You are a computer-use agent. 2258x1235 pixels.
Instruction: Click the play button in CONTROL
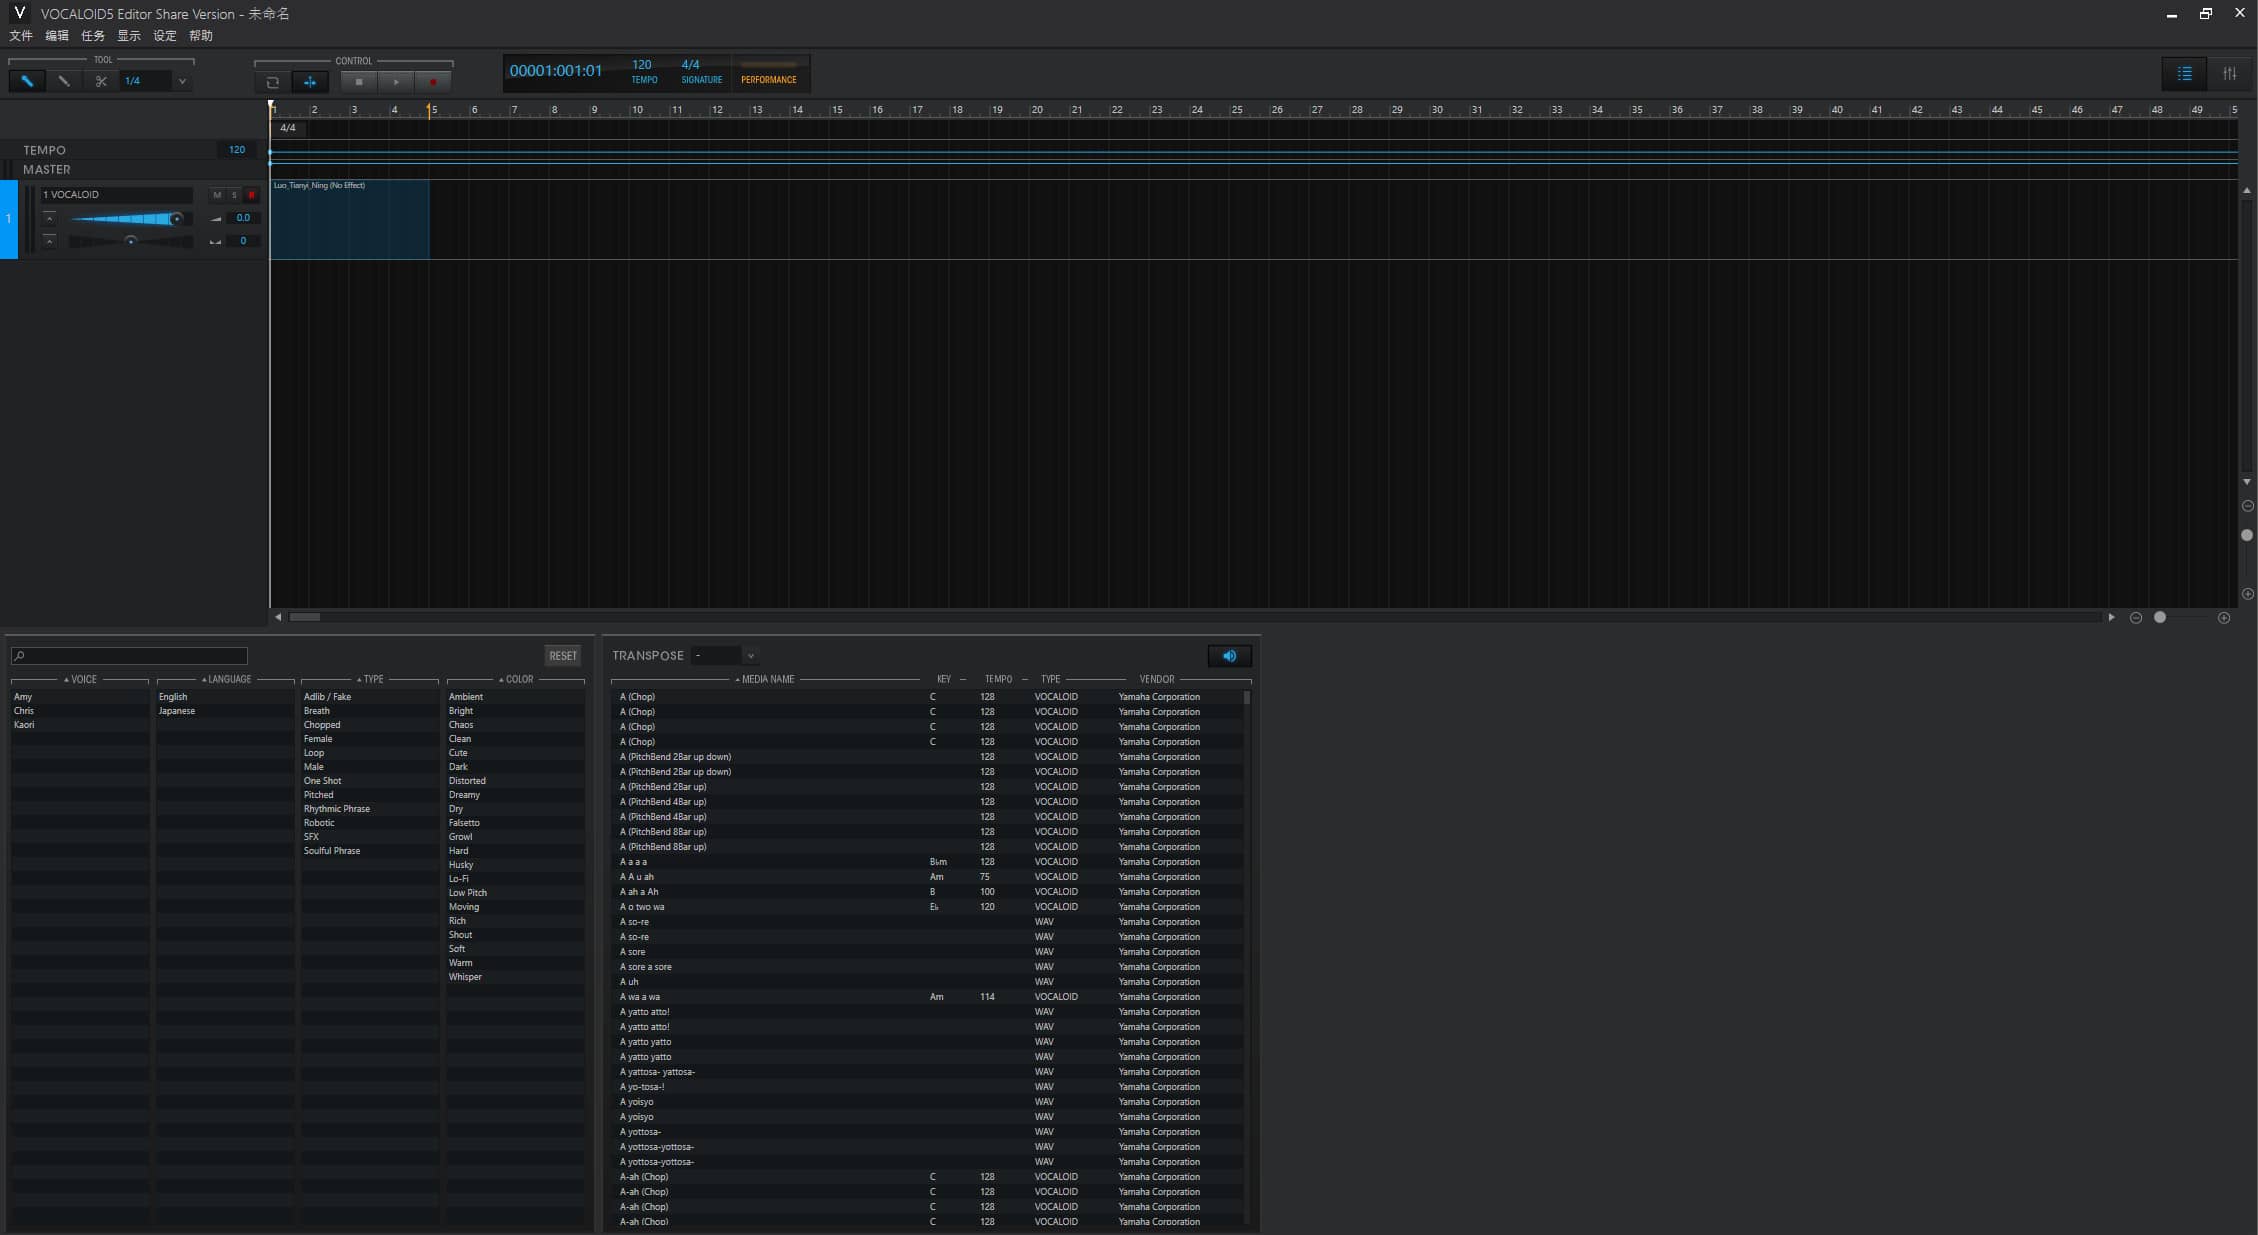[396, 82]
